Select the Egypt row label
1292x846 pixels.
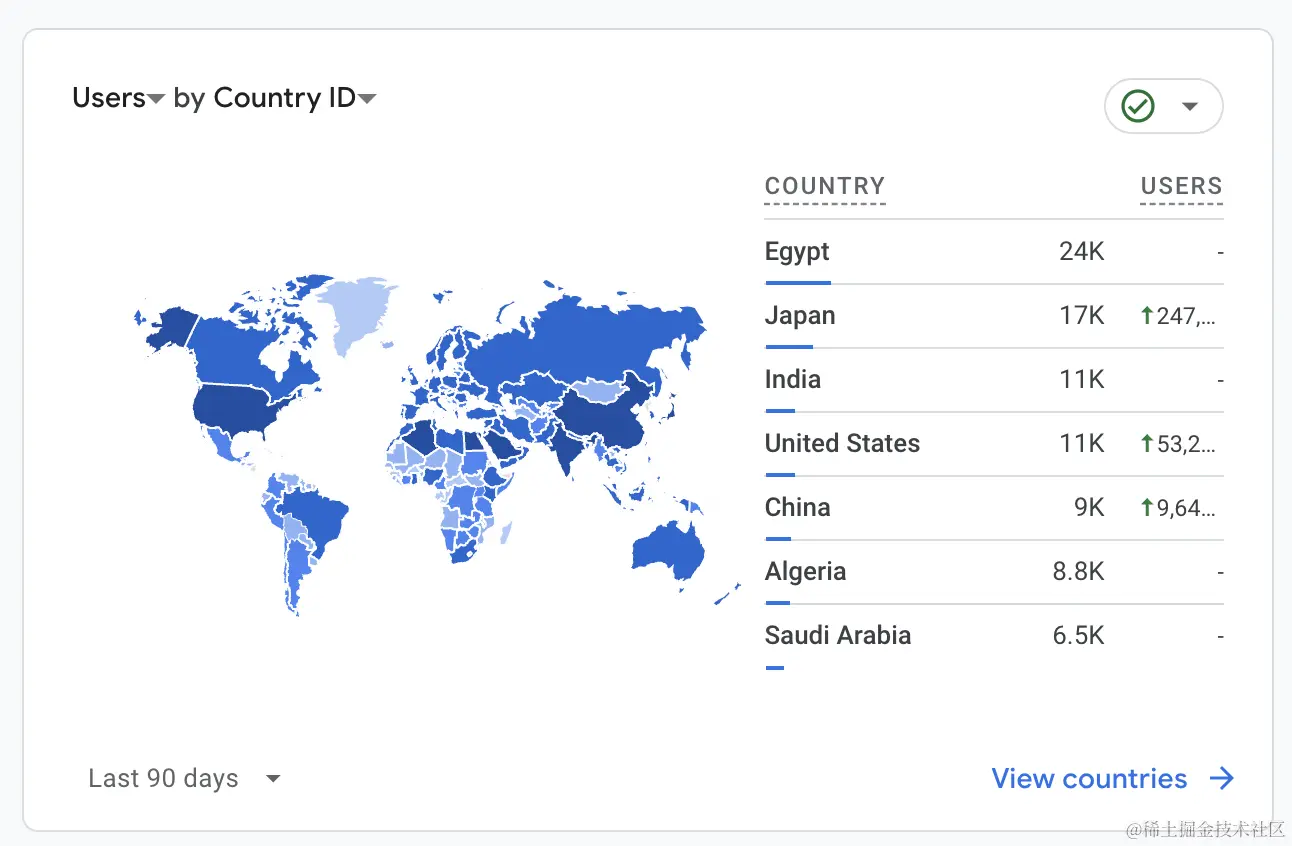click(797, 251)
